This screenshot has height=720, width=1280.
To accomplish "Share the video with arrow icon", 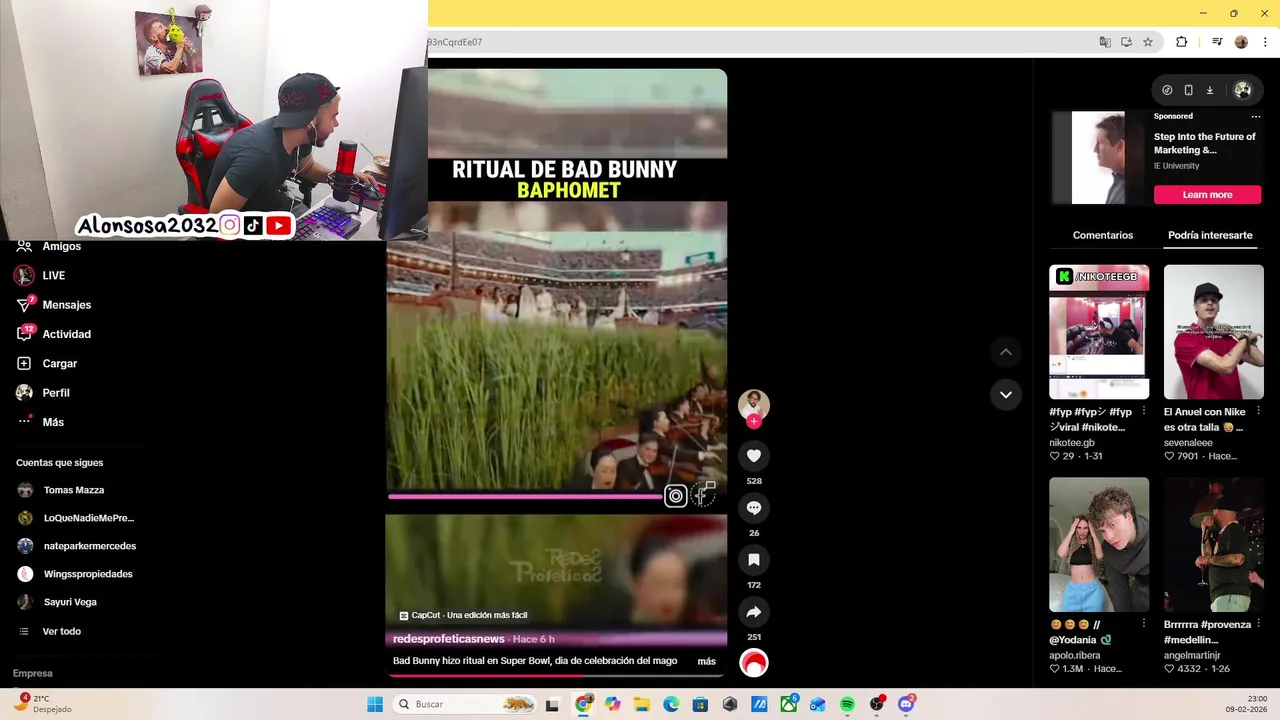I will [754, 612].
